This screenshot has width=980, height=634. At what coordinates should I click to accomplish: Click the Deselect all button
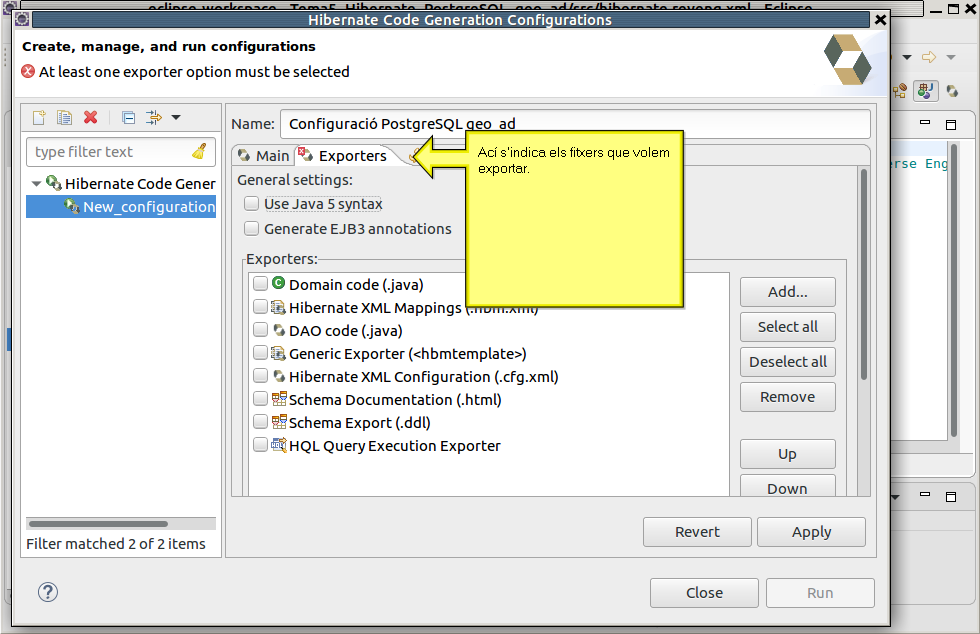tap(788, 362)
